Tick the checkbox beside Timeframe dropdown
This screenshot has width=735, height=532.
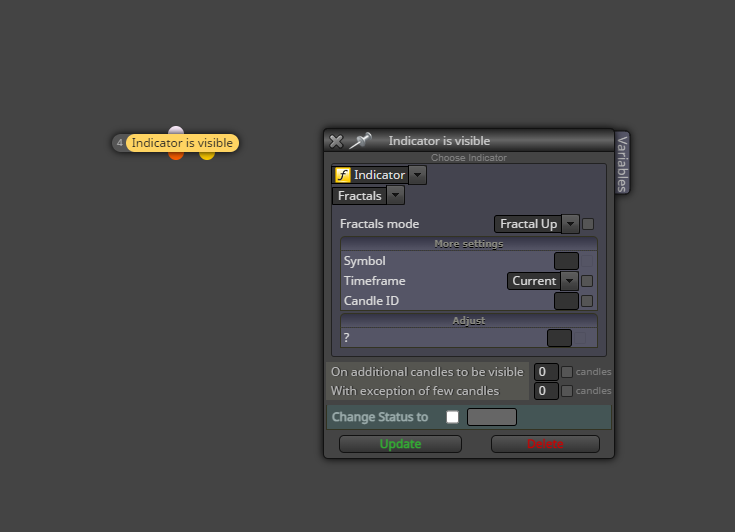587,281
